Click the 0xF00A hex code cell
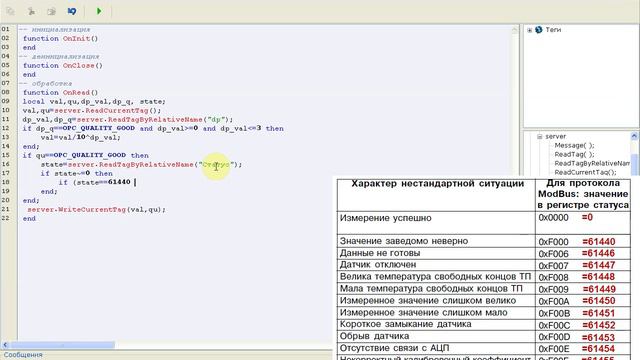 tap(554, 301)
